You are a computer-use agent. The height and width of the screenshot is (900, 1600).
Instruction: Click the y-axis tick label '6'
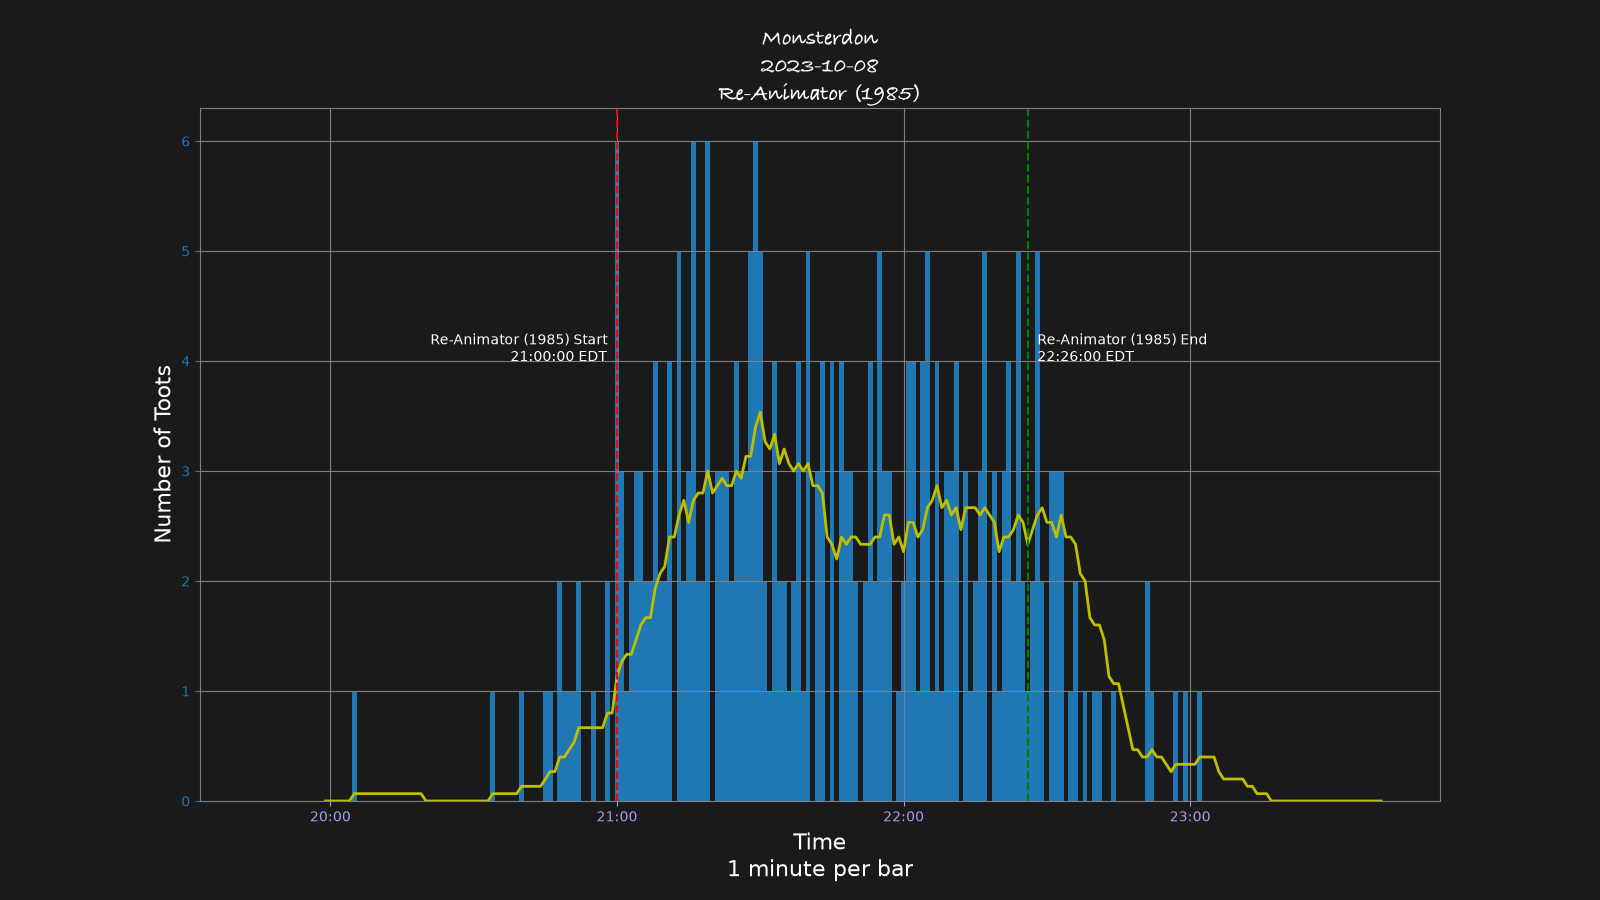[185, 142]
